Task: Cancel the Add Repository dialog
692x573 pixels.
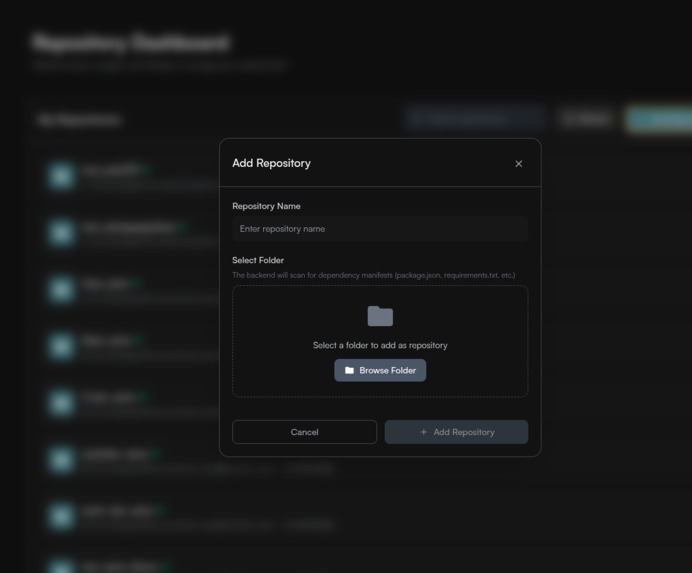Action: click(305, 432)
